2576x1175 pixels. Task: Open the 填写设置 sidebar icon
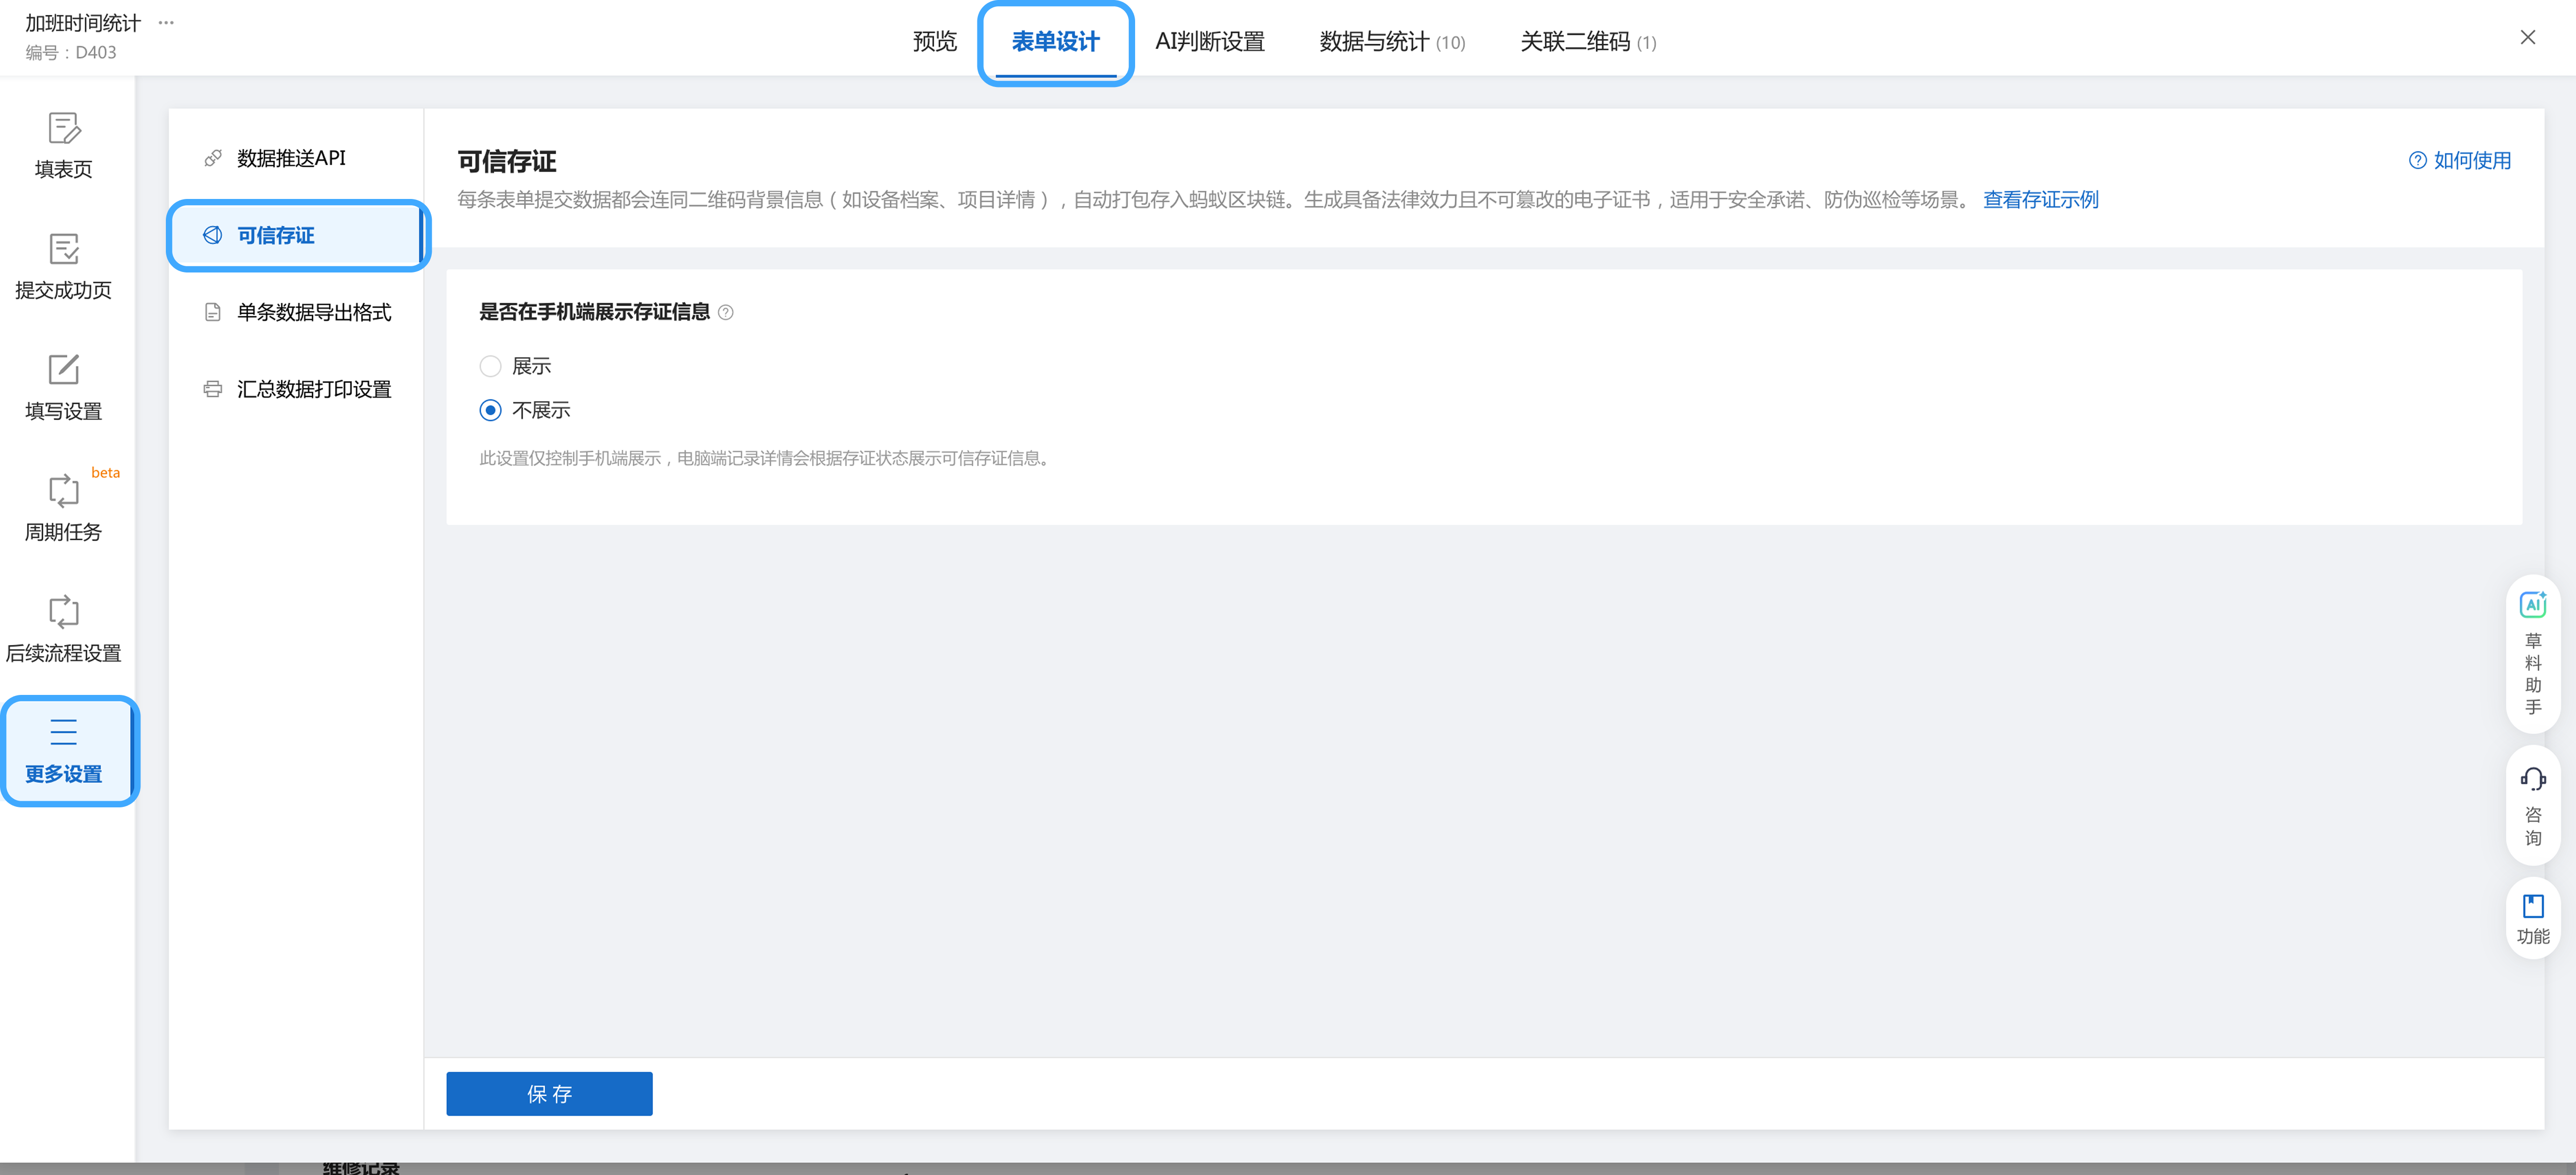(63, 370)
